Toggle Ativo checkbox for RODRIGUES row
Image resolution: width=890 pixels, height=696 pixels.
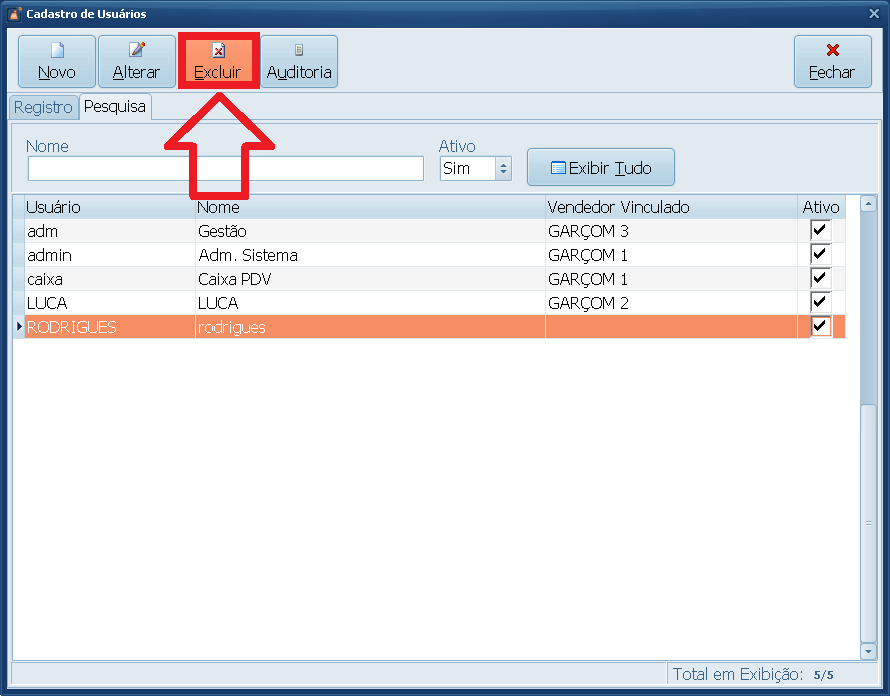pyautogui.click(x=820, y=326)
